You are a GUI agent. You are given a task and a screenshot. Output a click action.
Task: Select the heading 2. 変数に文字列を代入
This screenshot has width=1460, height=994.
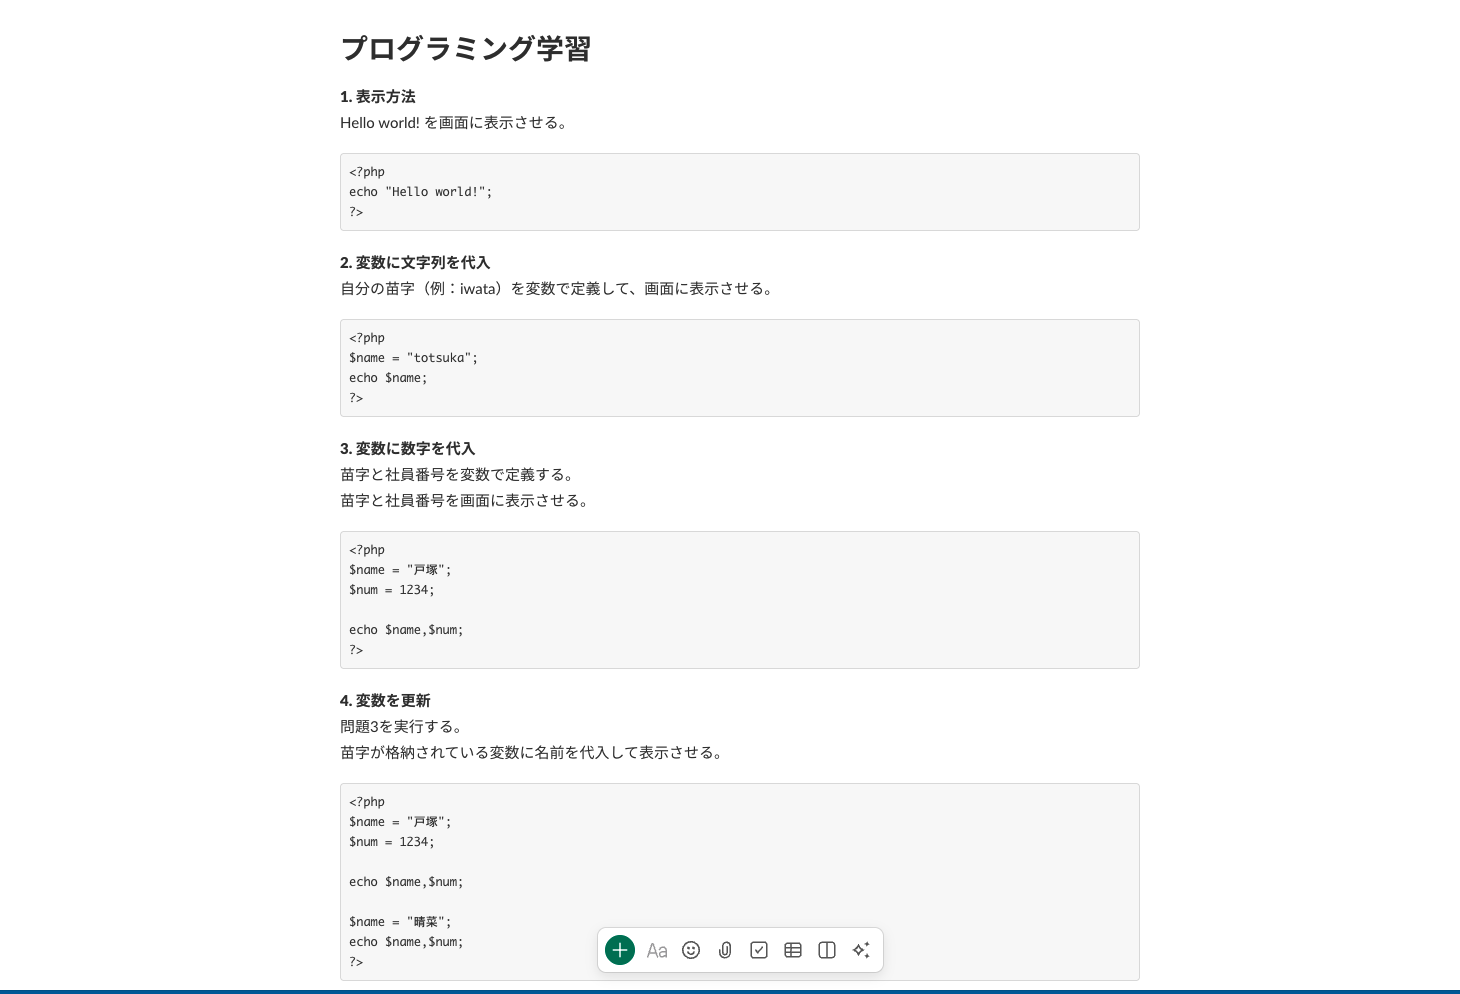415,263
